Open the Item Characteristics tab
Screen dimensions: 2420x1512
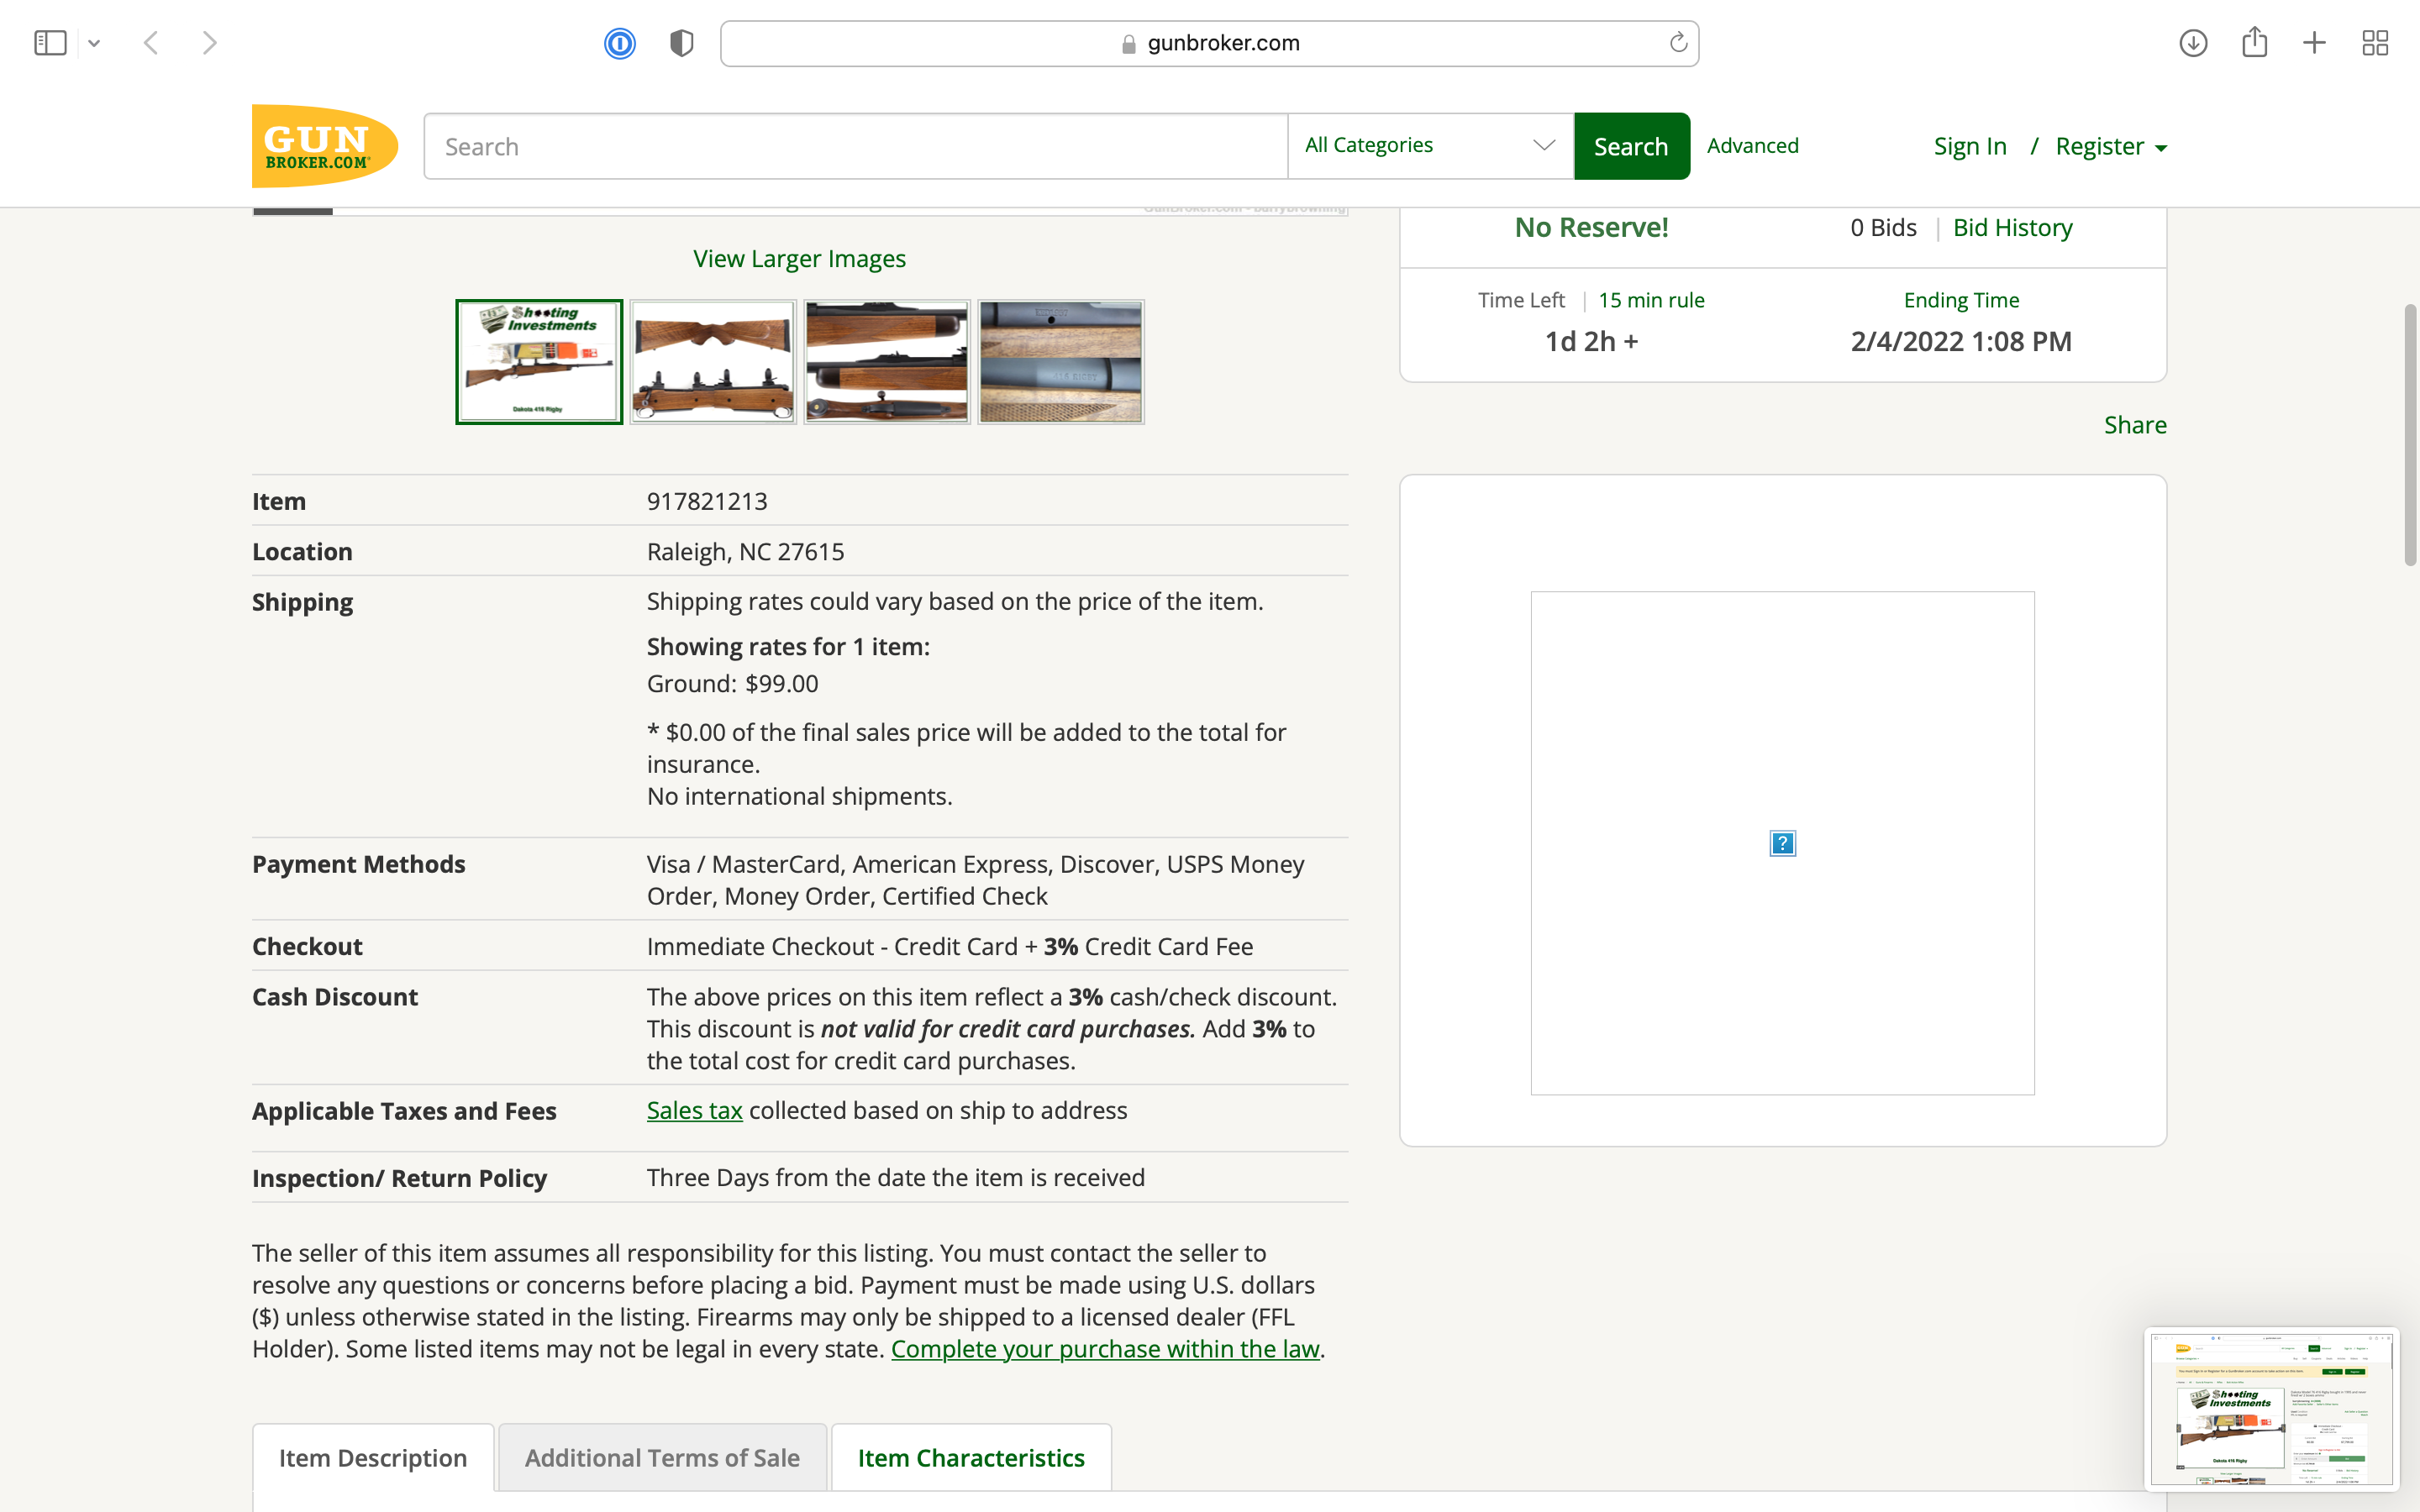(x=970, y=1457)
